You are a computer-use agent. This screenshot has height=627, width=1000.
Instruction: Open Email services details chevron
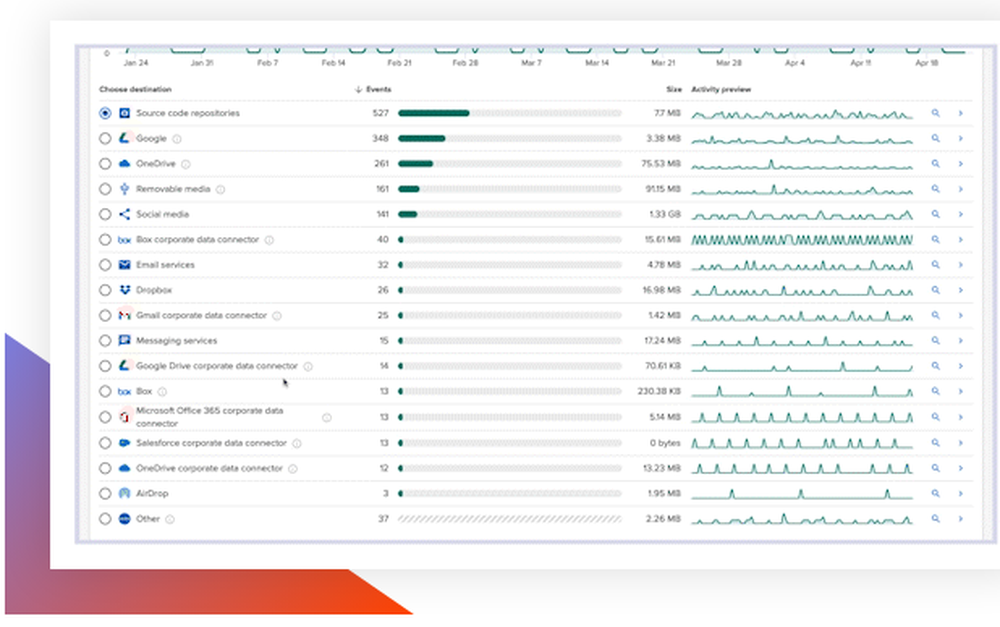pos(960,265)
